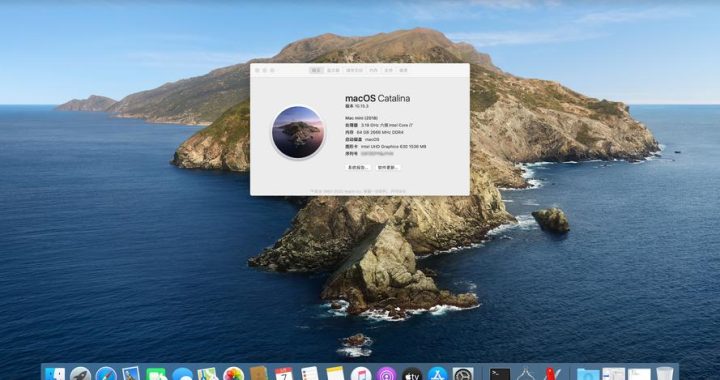Image resolution: width=720 pixels, height=380 pixels.
Task: Switch to the Displays tab
Action: 333,70
